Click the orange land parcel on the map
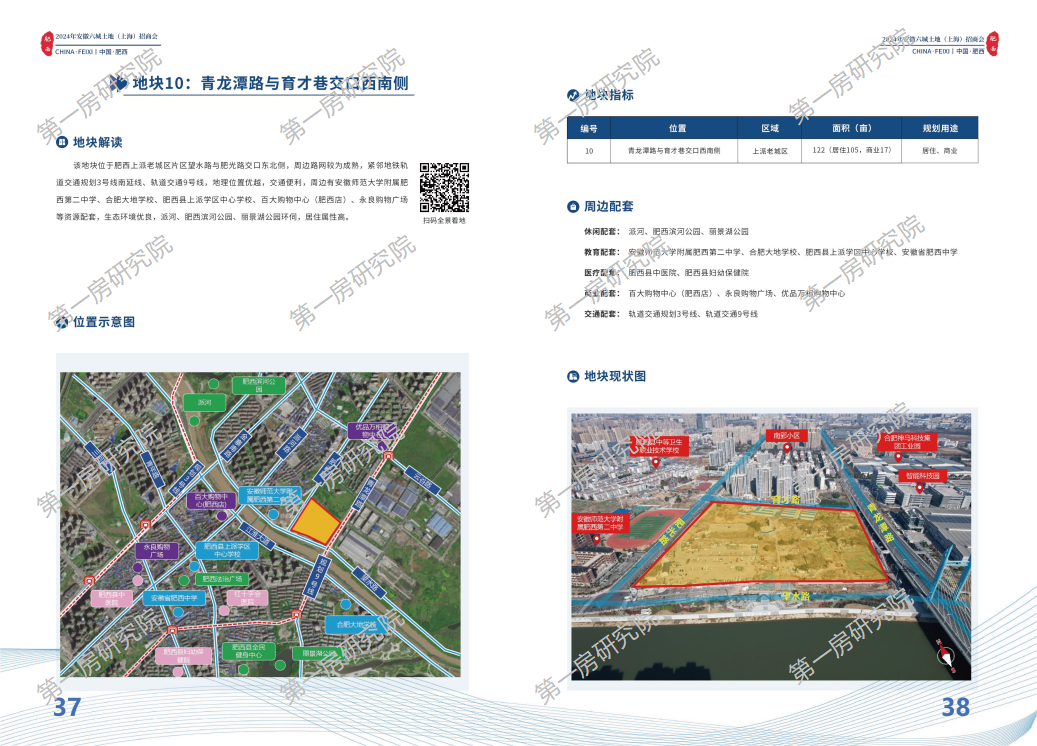 [x=316, y=518]
